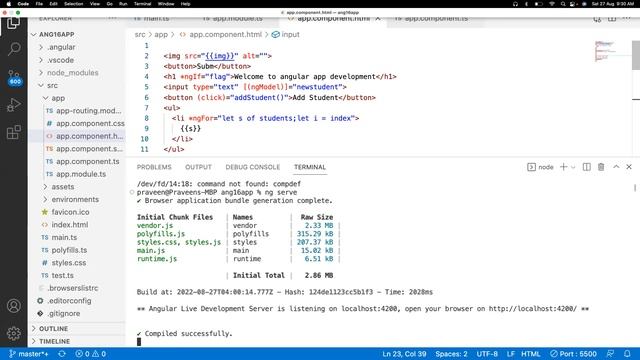
Task: Split the terminal panel
Action: point(587,167)
